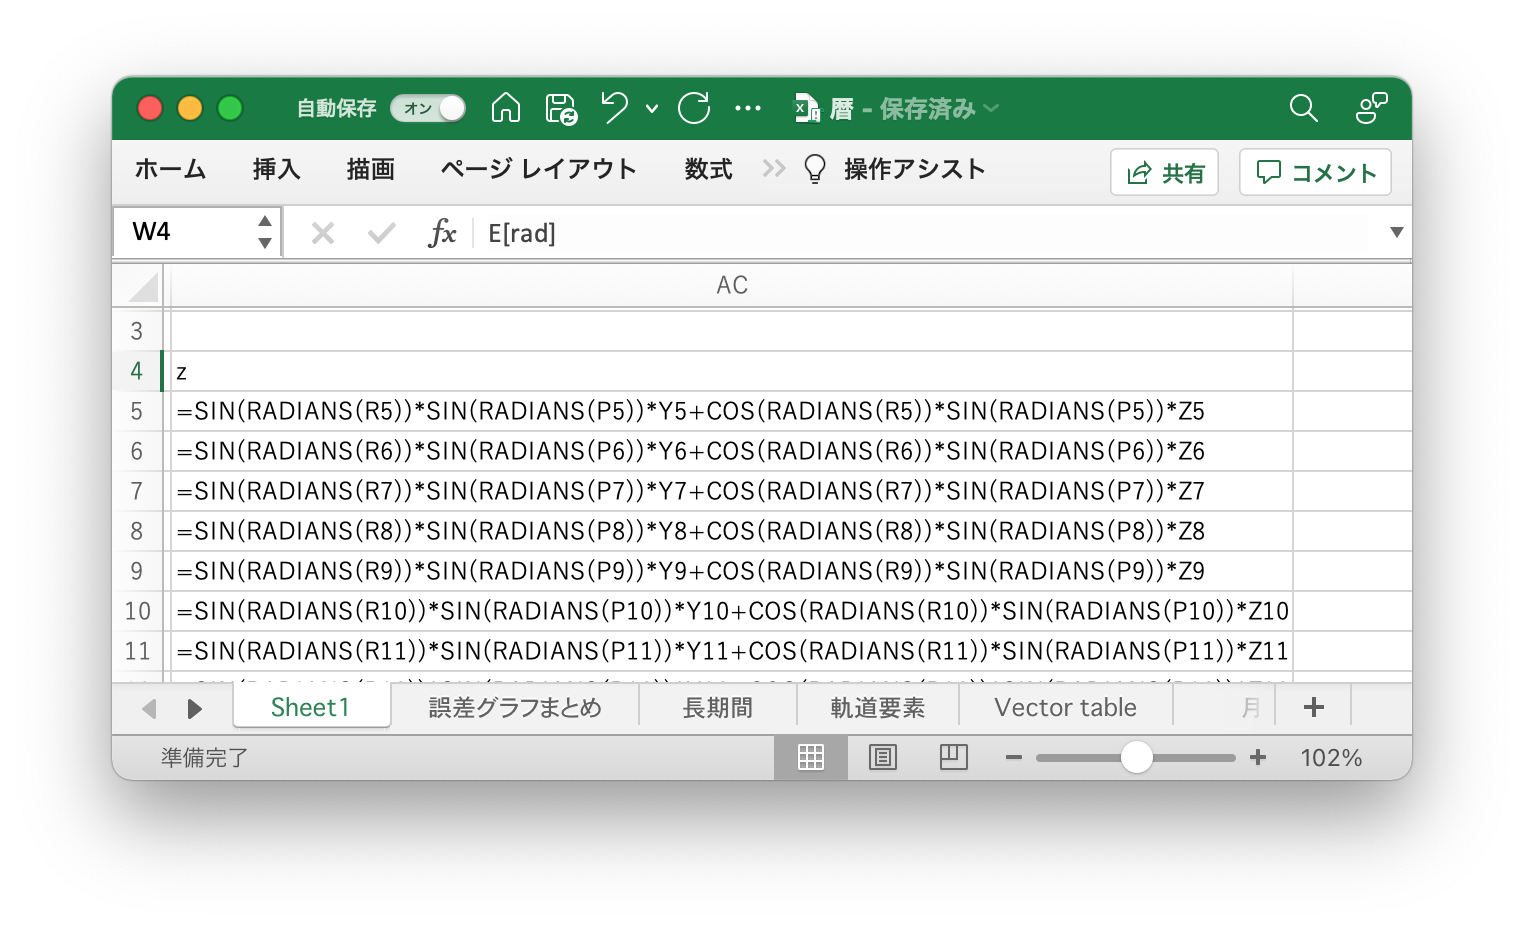Select the formula cell ending in *Z8

pos(732,531)
